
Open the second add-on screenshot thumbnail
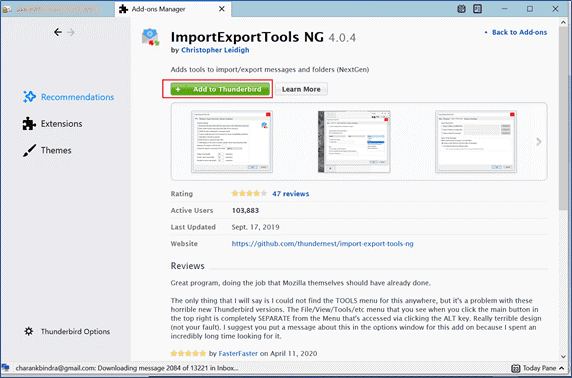354,142
